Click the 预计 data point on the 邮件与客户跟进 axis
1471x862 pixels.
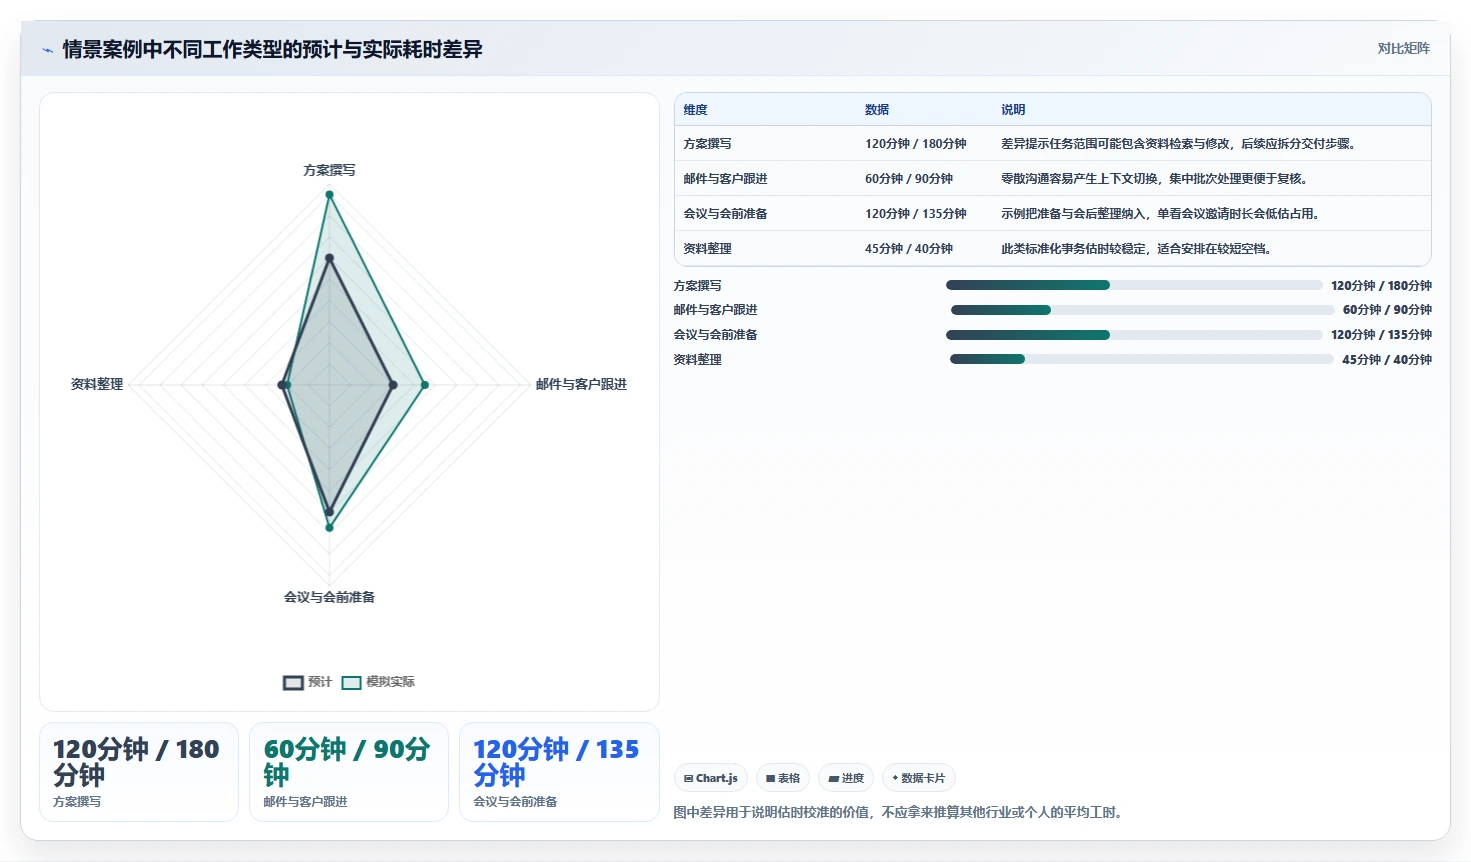tap(393, 385)
